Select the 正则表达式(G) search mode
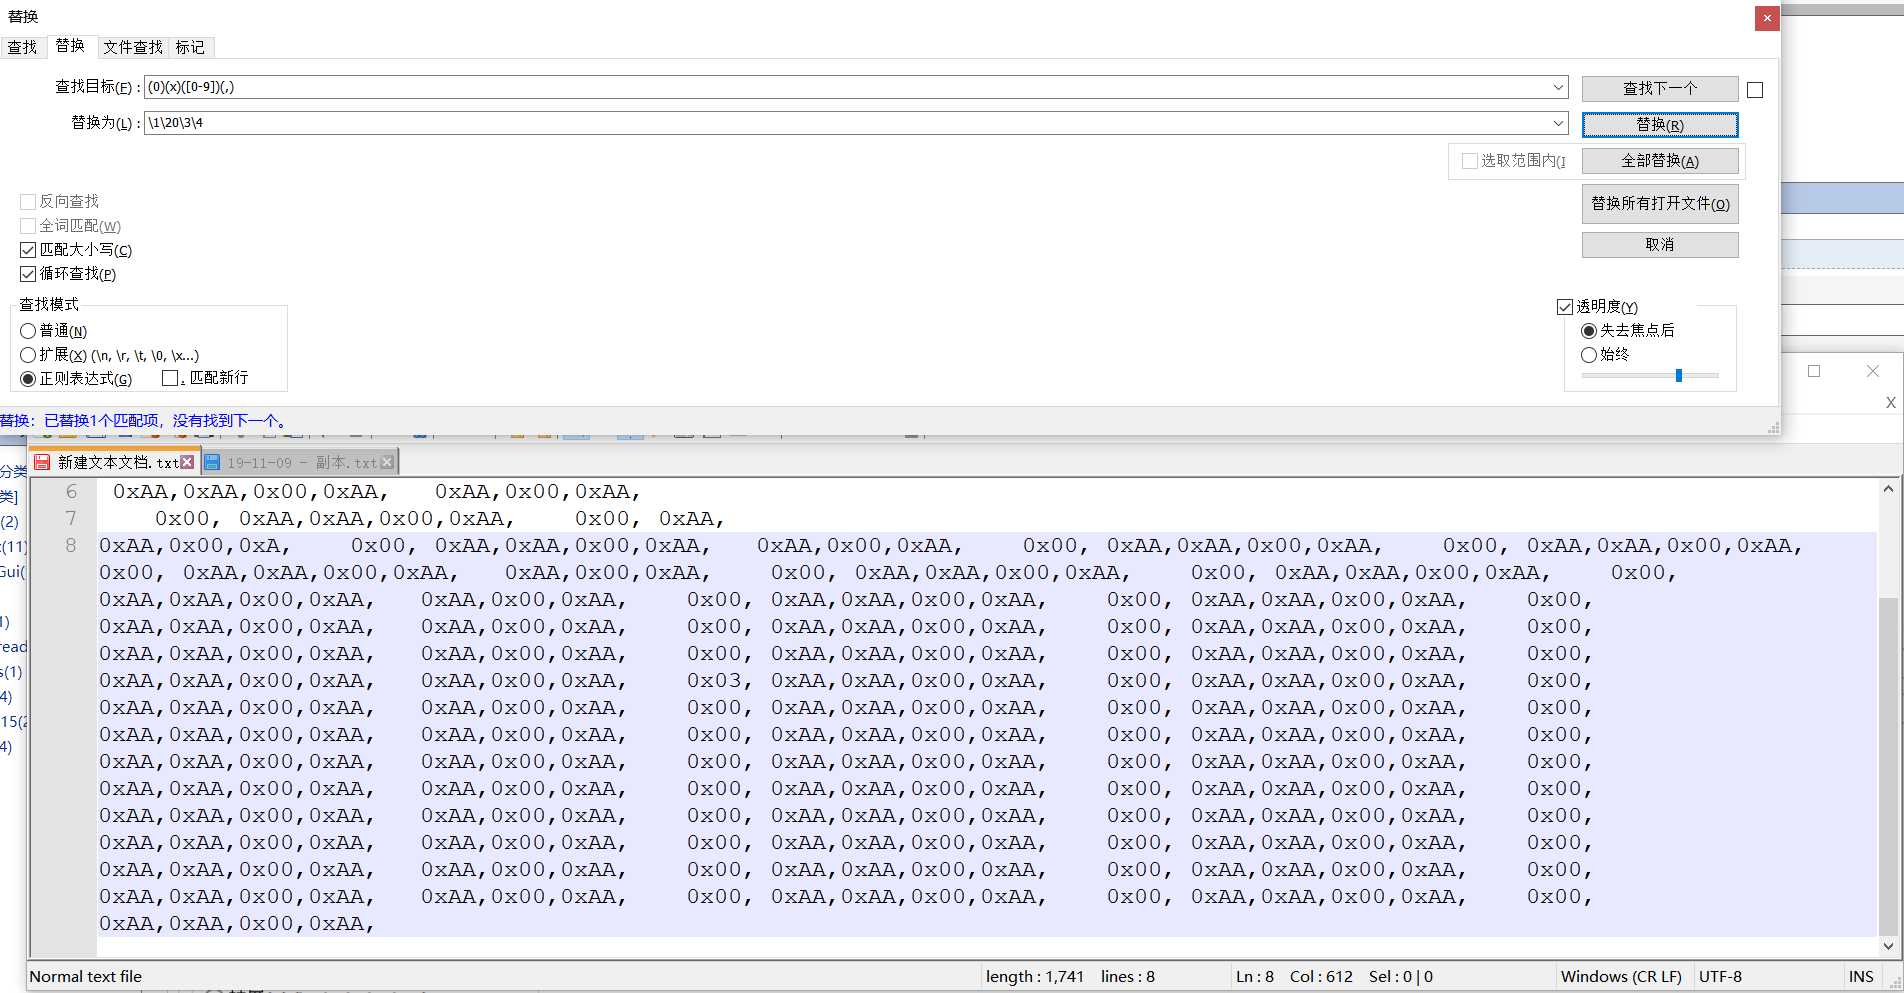Screen dimensions: 1904x993 click(x=28, y=379)
